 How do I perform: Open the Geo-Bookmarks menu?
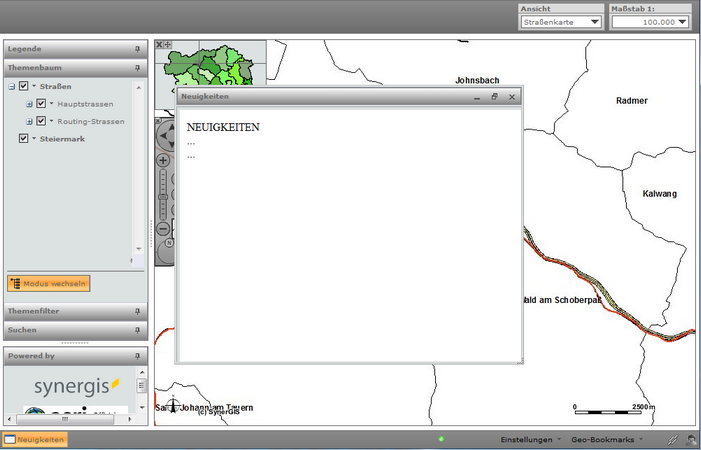point(607,440)
